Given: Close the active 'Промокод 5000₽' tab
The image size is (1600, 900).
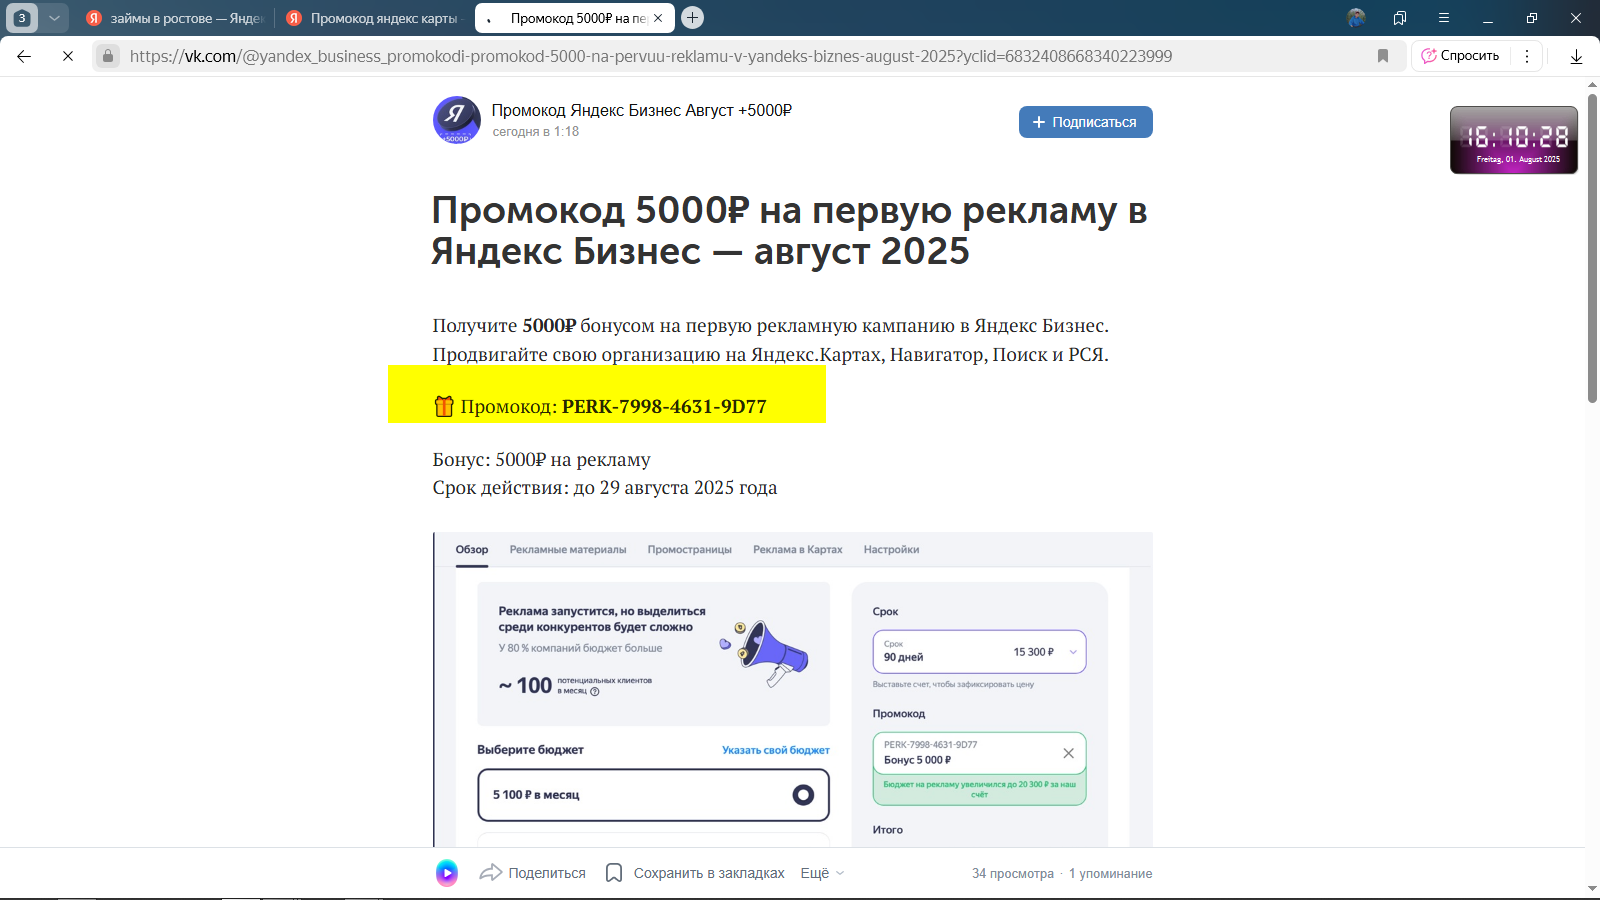Looking at the screenshot, I should coord(658,18).
